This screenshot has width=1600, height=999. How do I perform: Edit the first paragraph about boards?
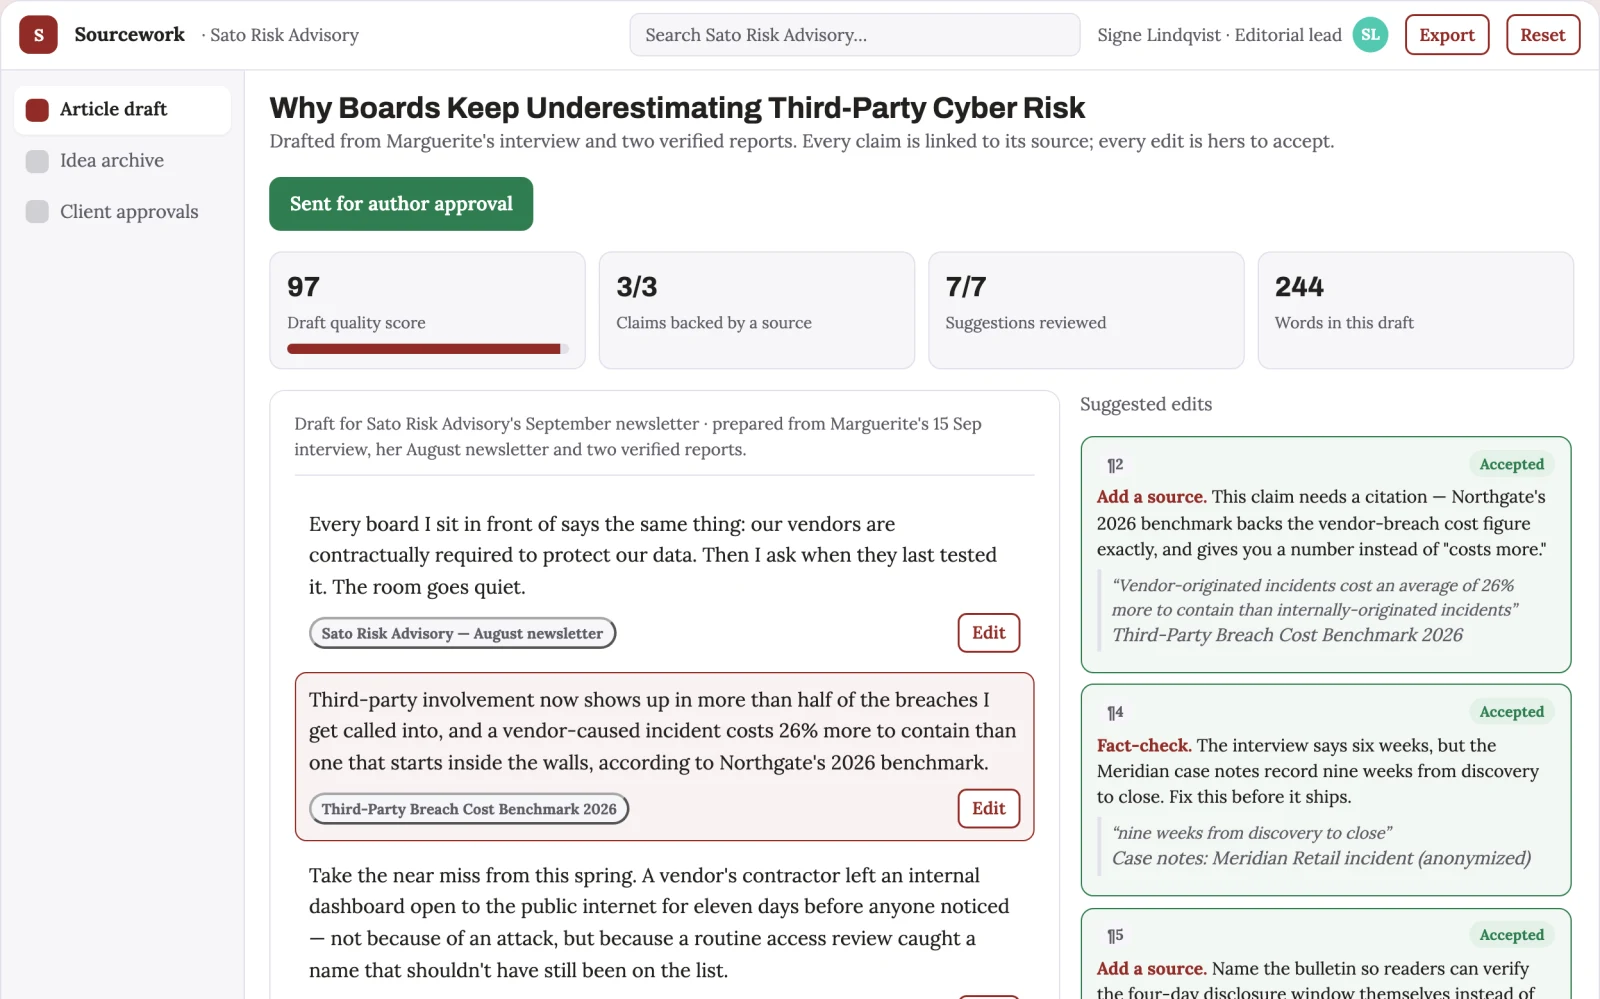coord(989,633)
